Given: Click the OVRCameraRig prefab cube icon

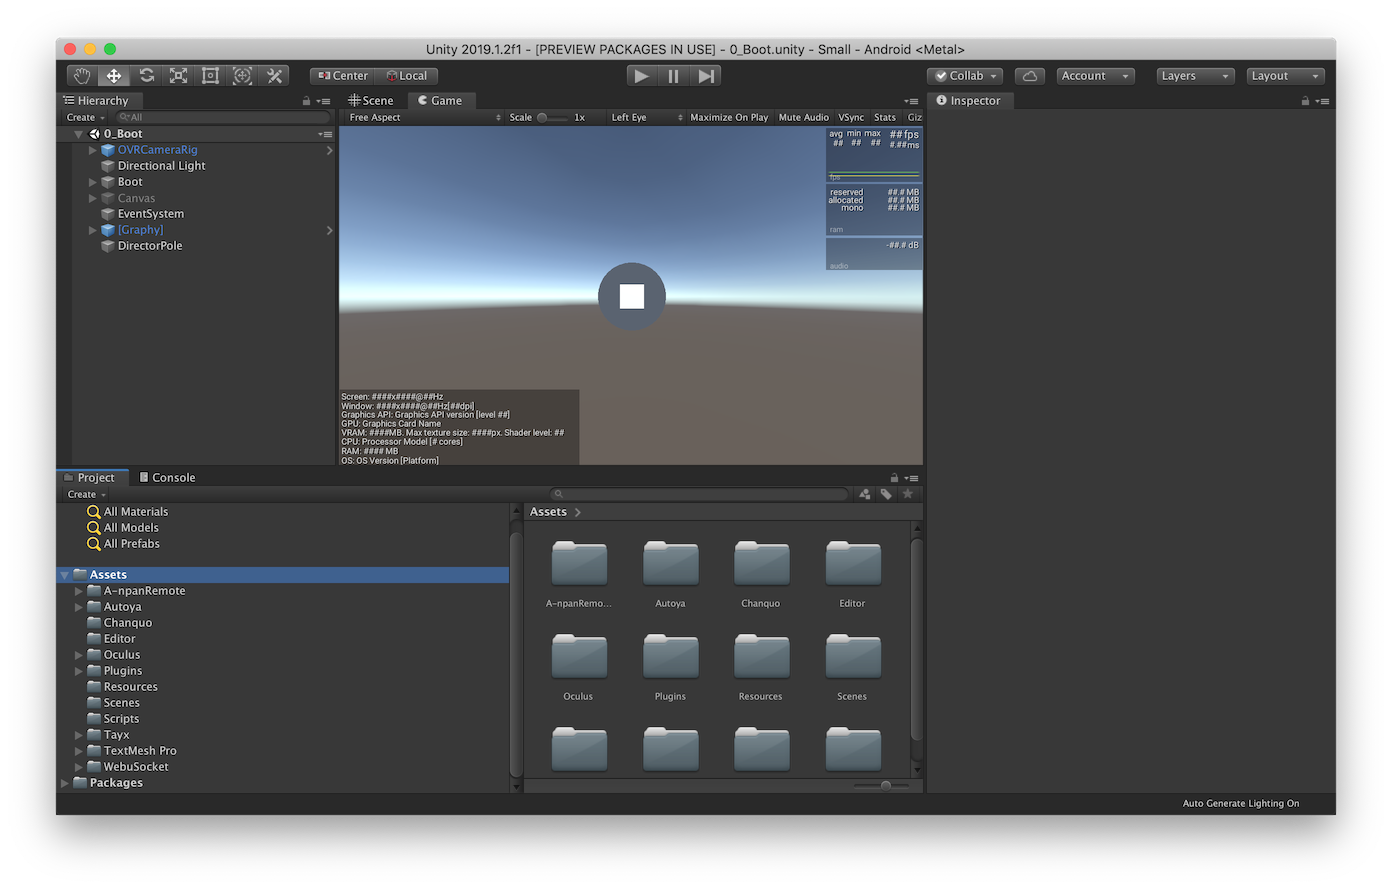Looking at the screenshot, I should [x=108, y=150].
